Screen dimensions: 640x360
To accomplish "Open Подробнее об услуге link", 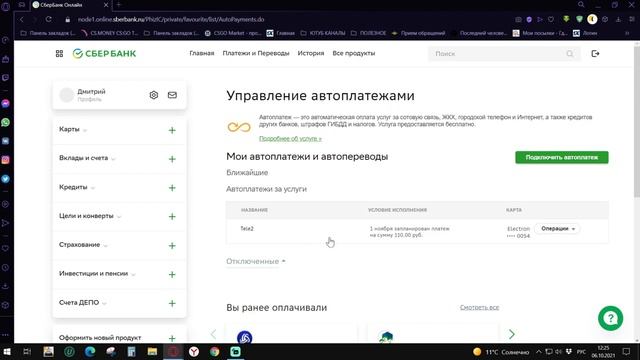I will (290, 139).
